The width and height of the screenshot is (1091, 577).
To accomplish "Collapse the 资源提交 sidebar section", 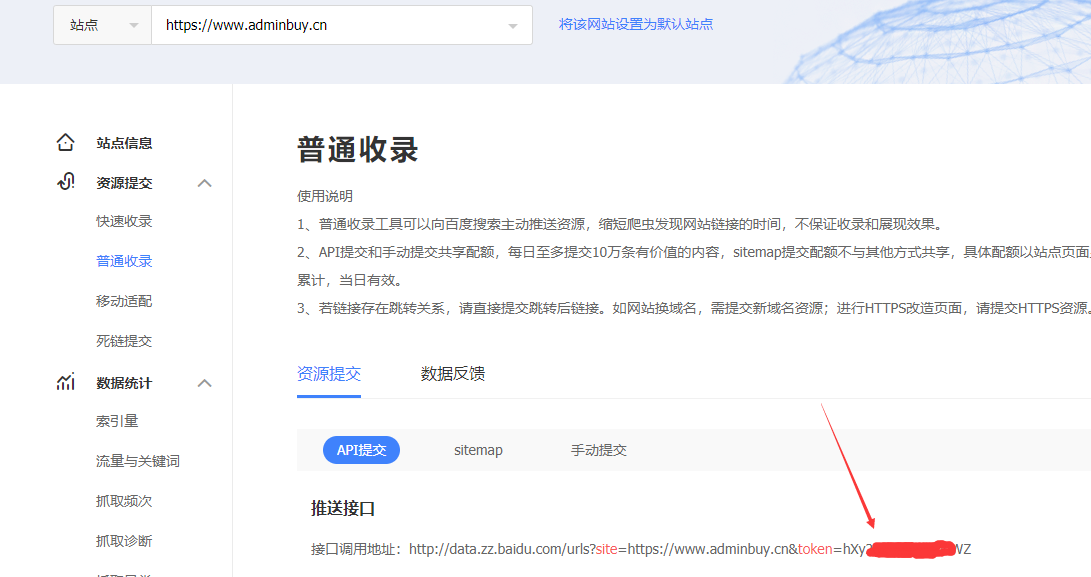I will [x=204, y=182].
